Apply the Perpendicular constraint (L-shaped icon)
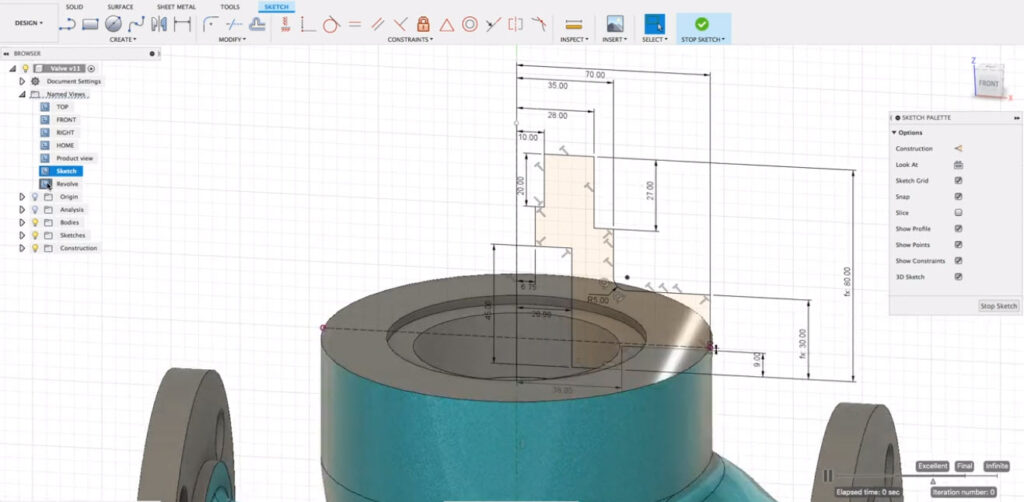1024x502 pixels. pyautogui.click(x=308, y=25)
